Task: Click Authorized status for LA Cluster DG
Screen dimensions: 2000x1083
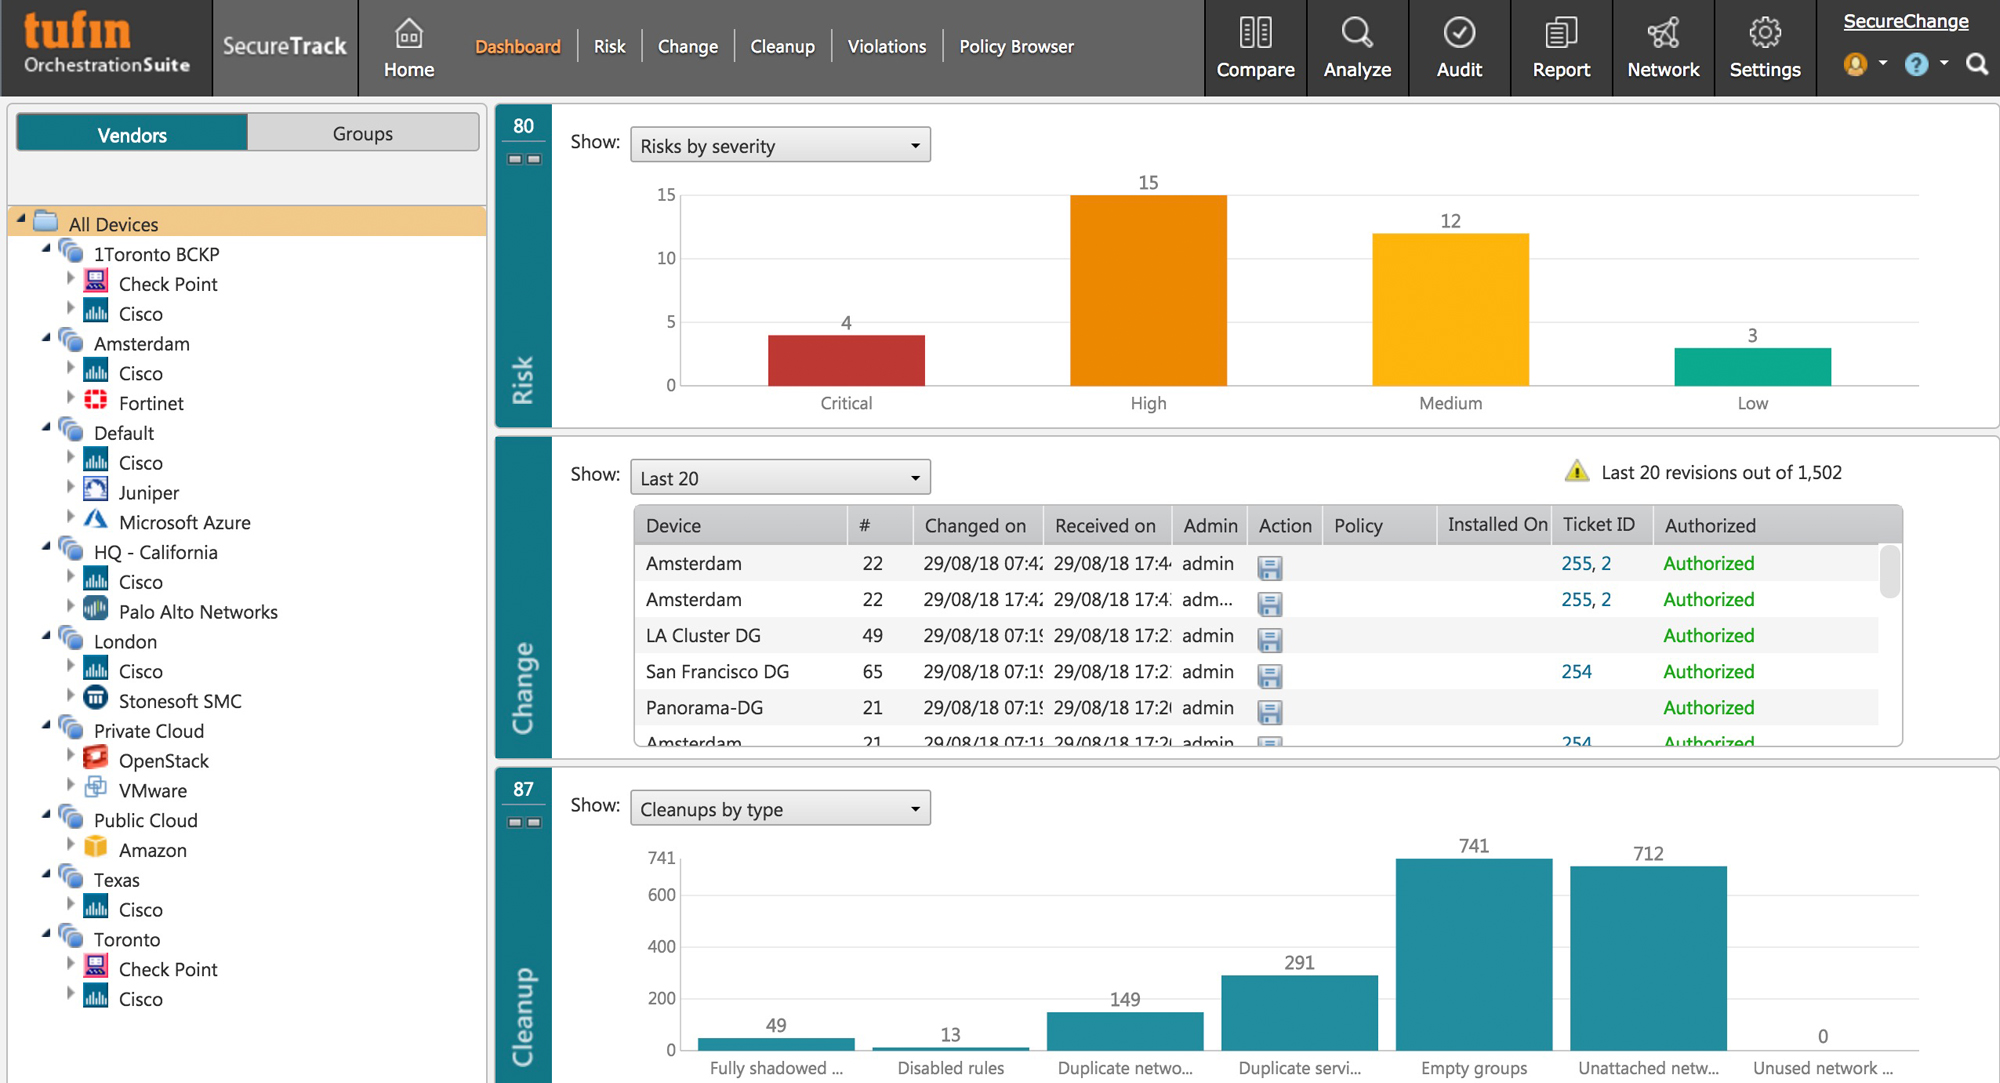Action: [1708, 635]
